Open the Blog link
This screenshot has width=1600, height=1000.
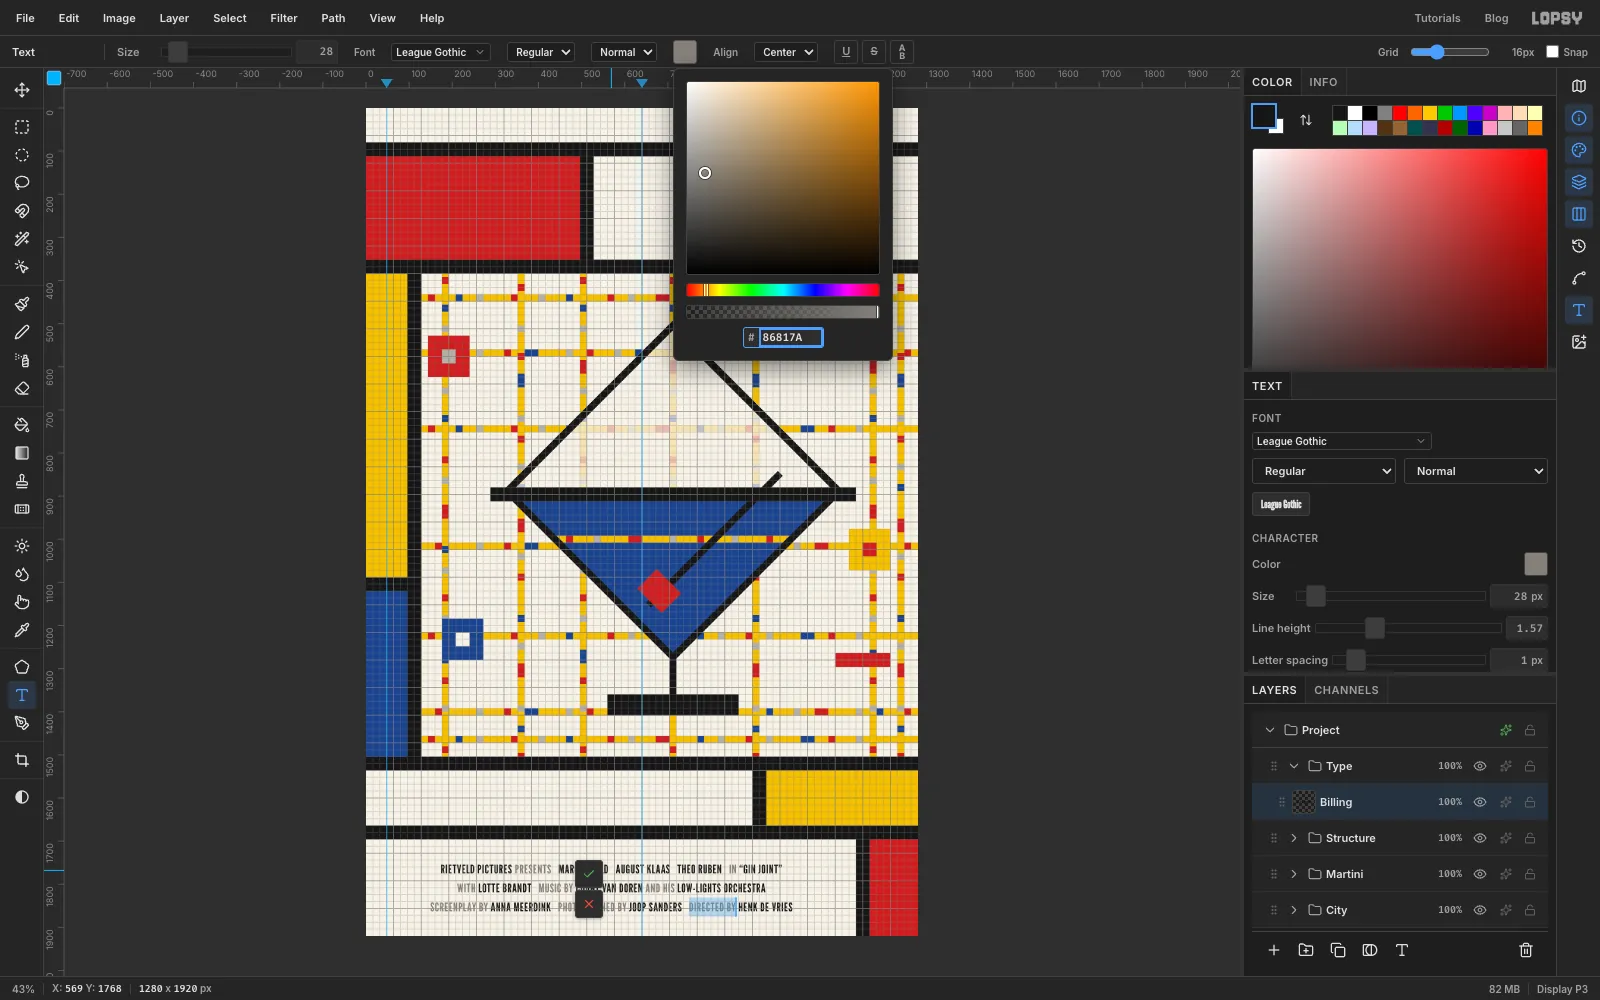pyautogui.click(x=1496, y=18)
